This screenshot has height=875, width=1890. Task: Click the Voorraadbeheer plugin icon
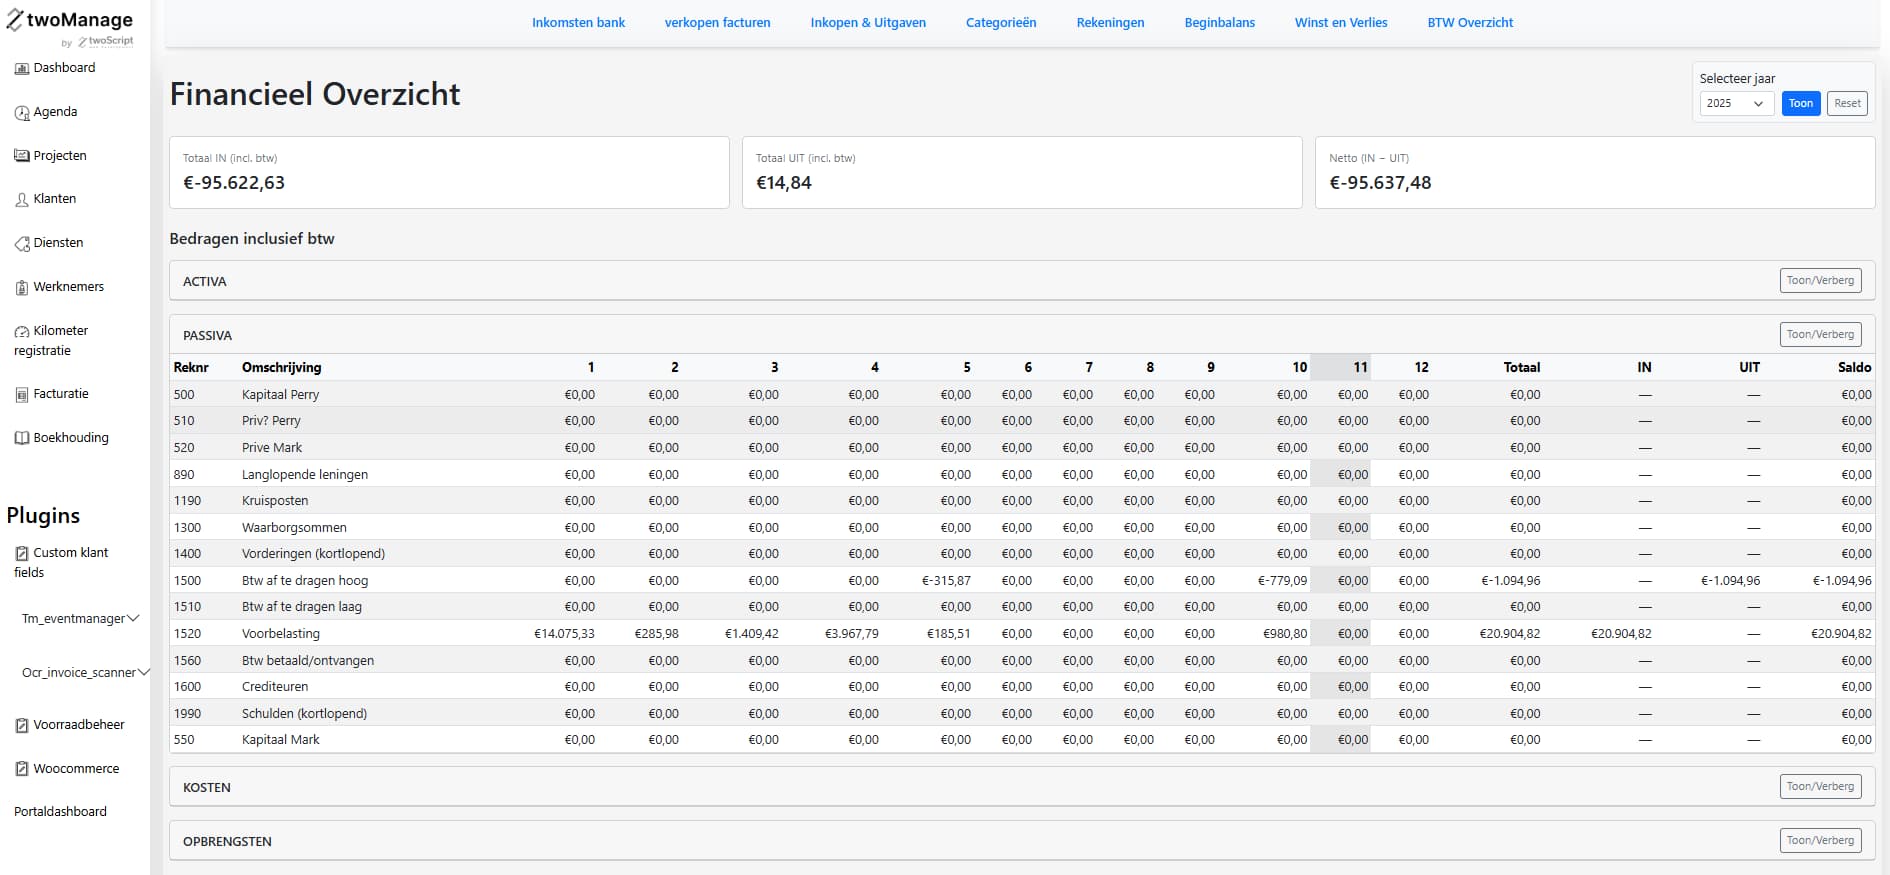pos(22,726)
